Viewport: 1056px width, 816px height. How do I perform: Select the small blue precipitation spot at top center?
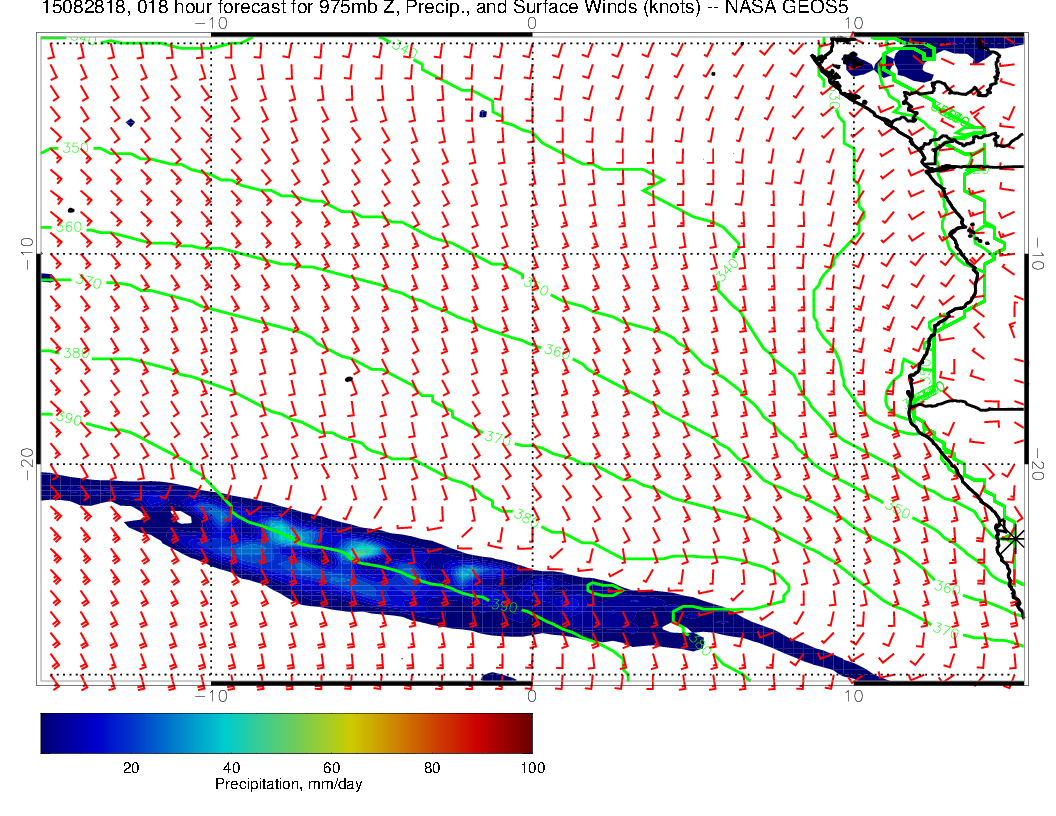tap(483, 114)
